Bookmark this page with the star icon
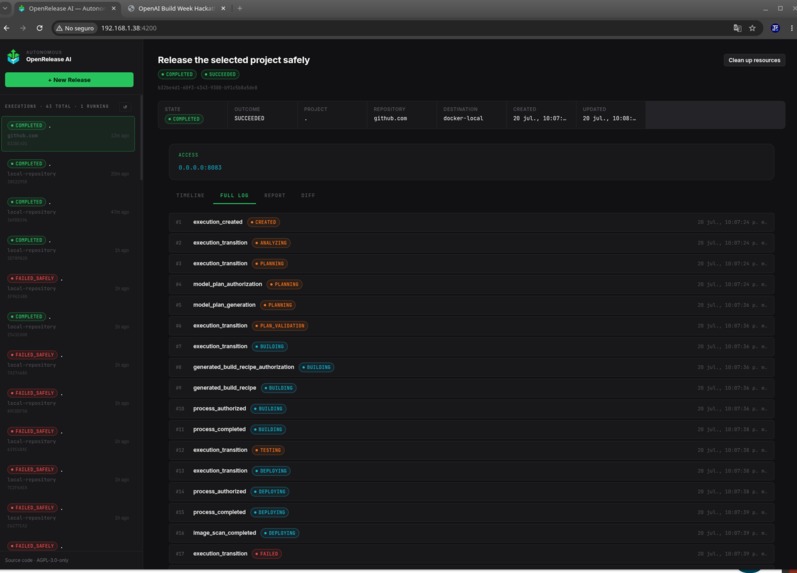797x573 pixels. click(x=752, y=28)
